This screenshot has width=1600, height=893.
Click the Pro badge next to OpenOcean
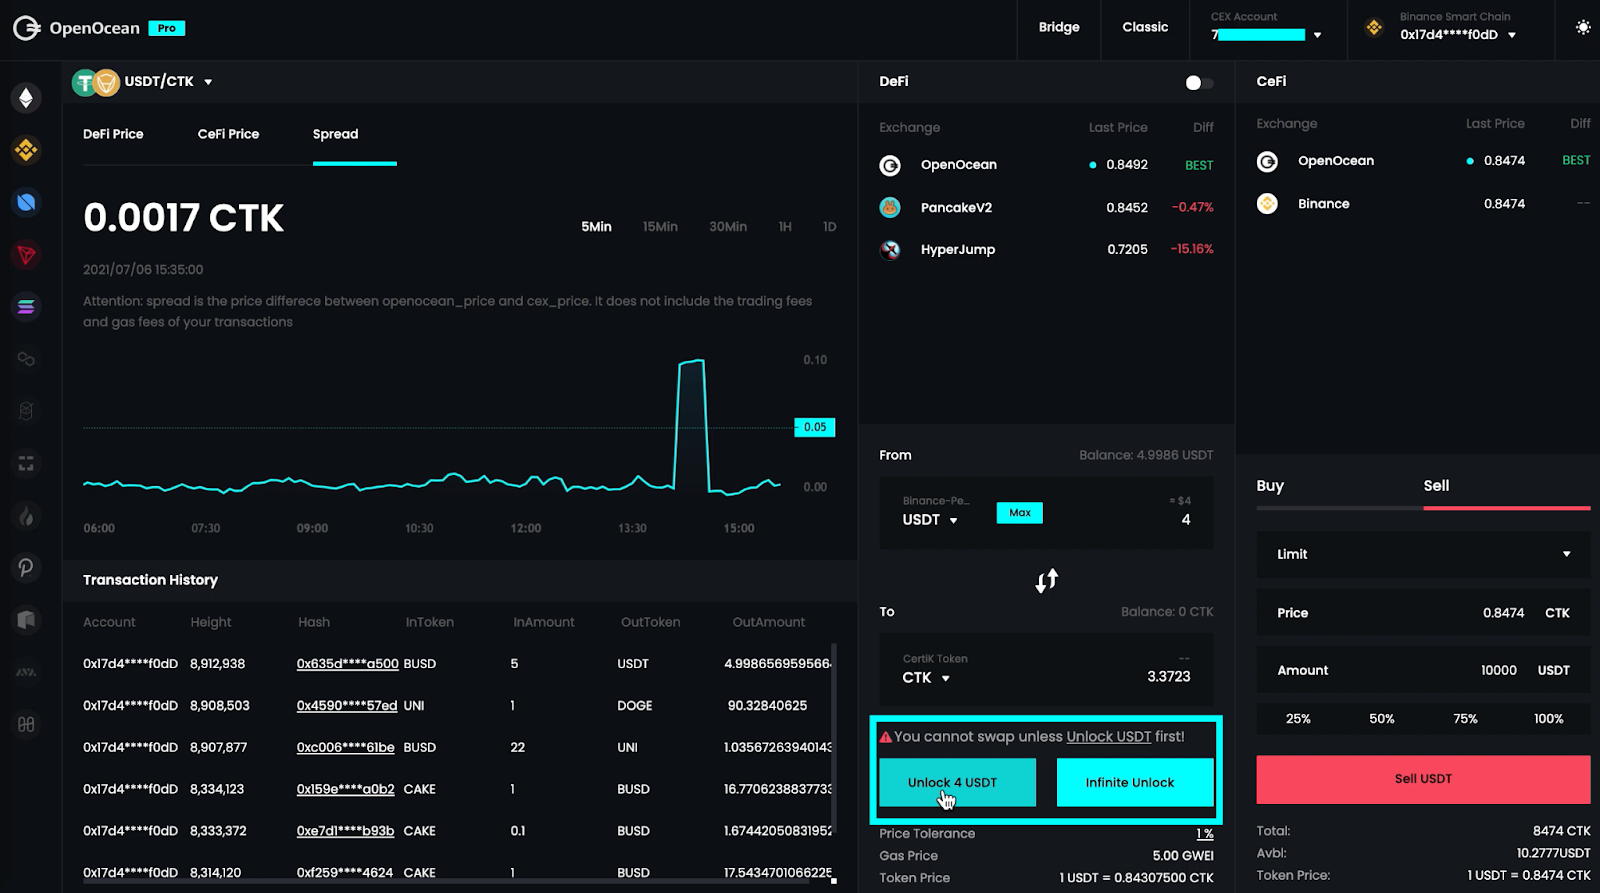coord(167,28)
